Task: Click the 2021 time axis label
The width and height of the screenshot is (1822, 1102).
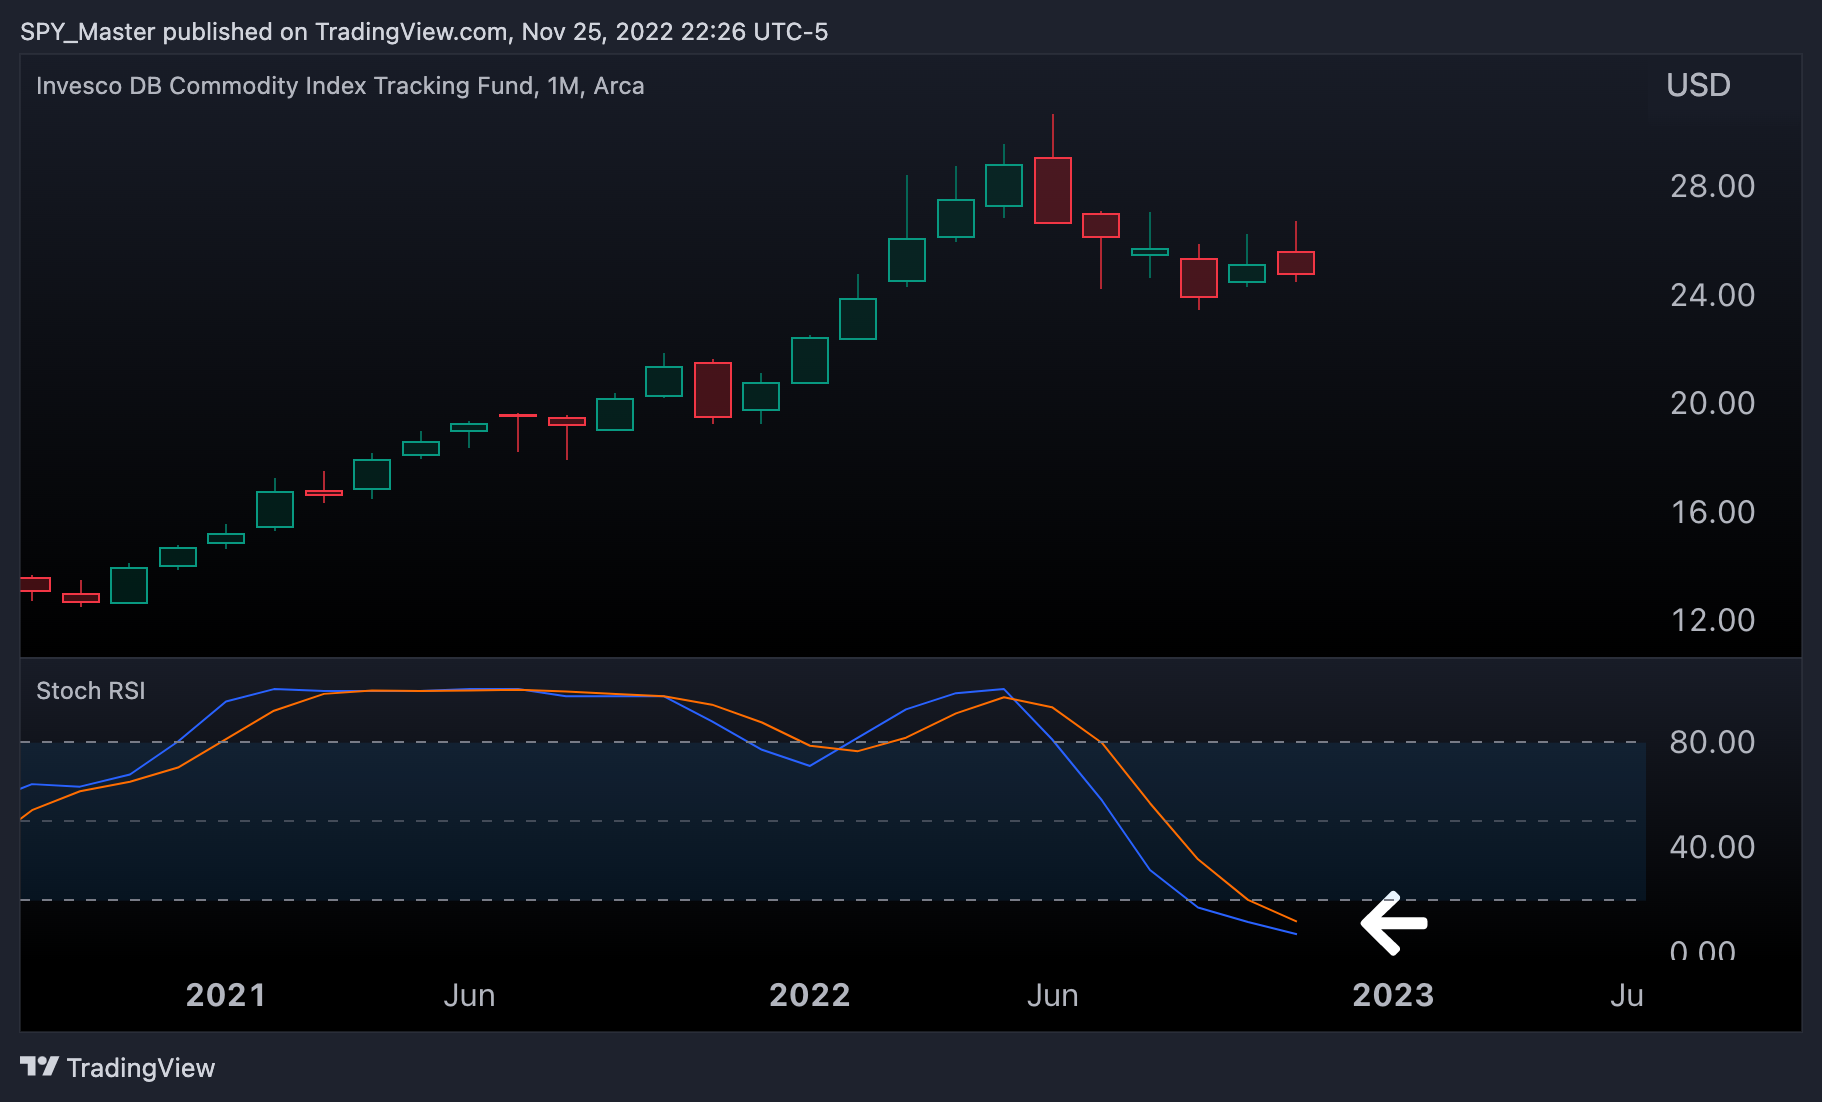Action: click(226, 995)
